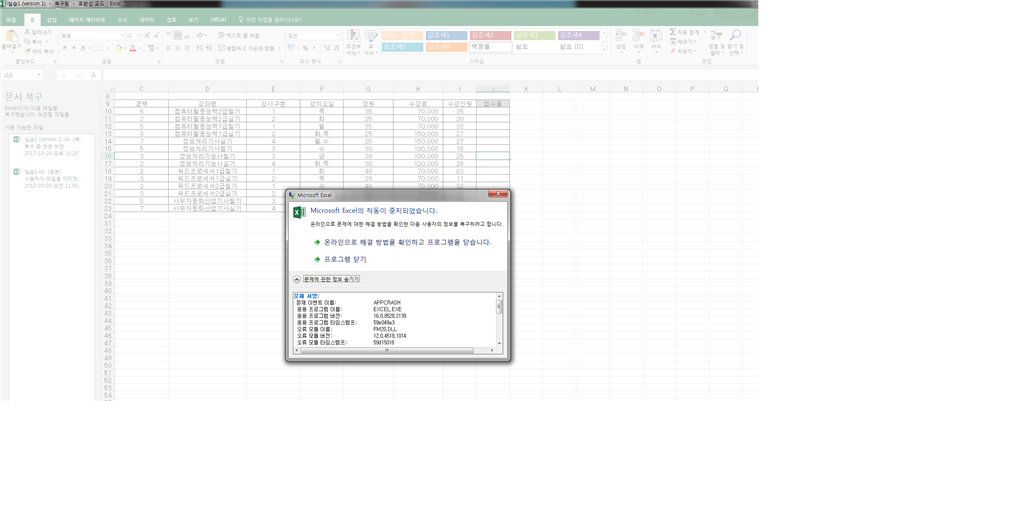
Task: Click the '문제에 관한 정보 숨기기' button
Action: (x=331, y=279)
